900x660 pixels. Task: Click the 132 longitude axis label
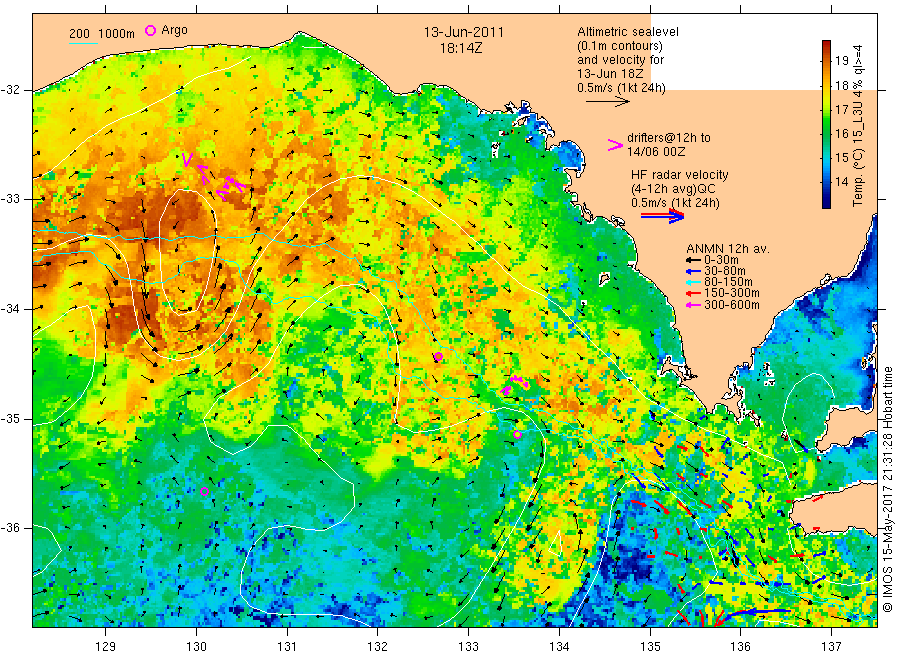coord(378,647)
